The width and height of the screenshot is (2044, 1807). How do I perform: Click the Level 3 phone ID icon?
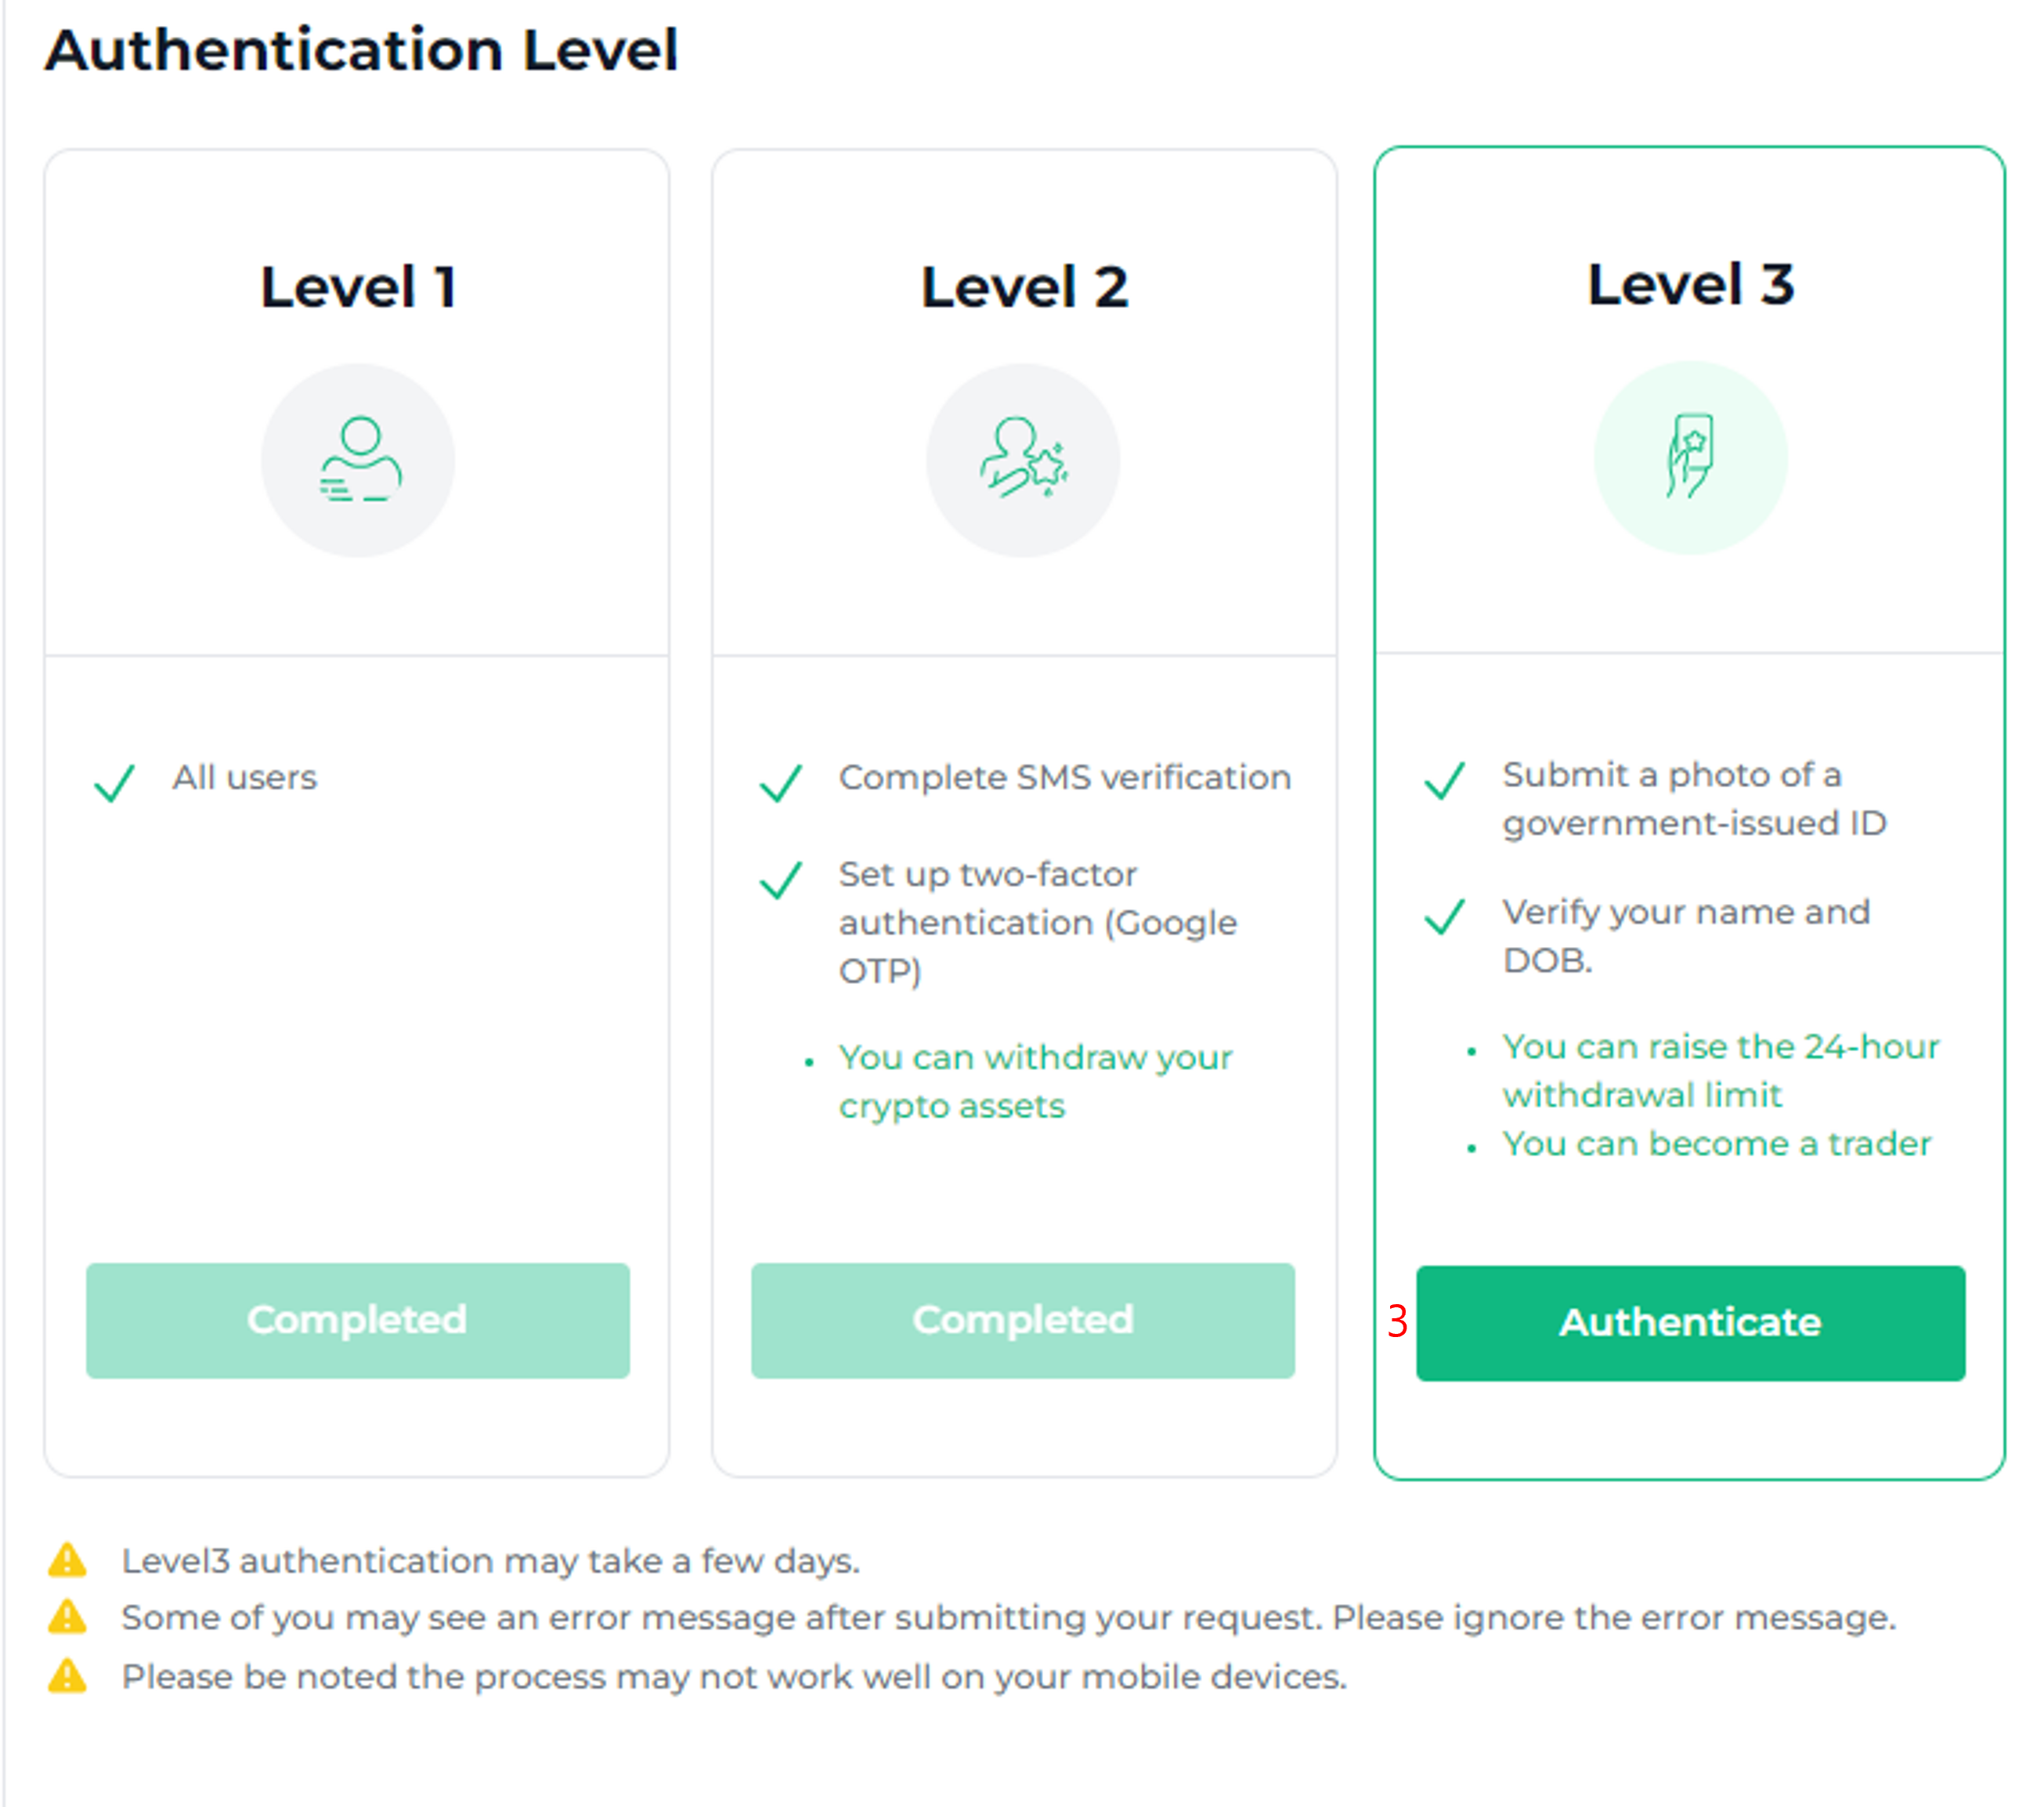[x=1689, y=457]
